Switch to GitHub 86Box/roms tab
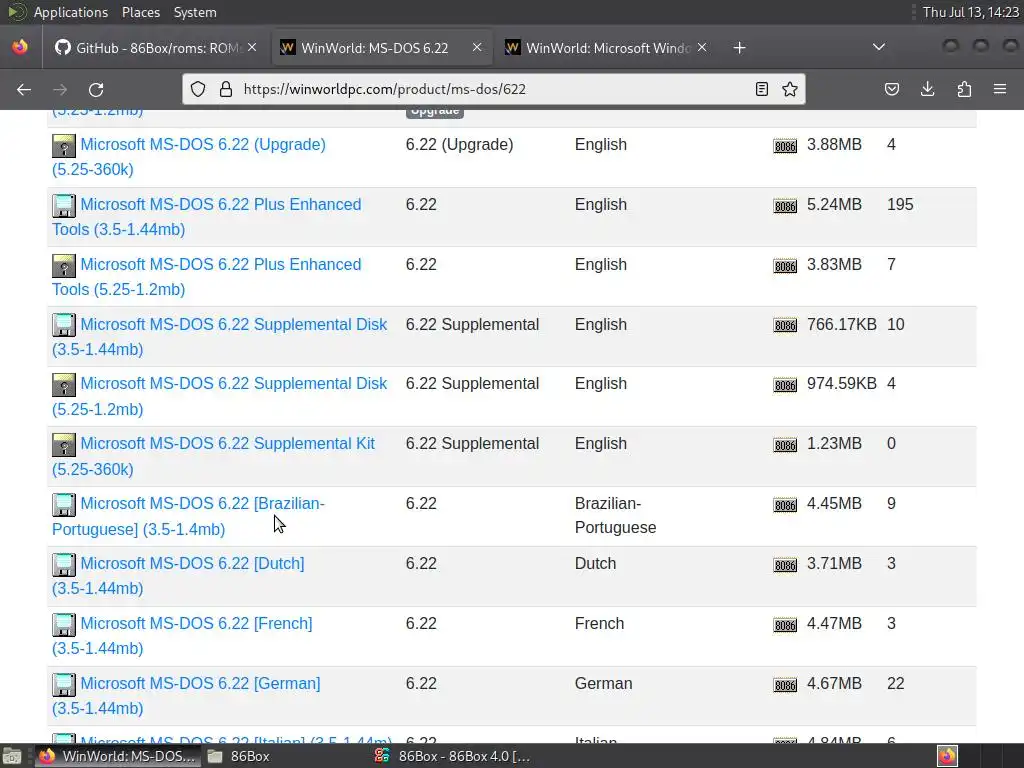The width and height of the screenshot is (1024, 768). 155,48
